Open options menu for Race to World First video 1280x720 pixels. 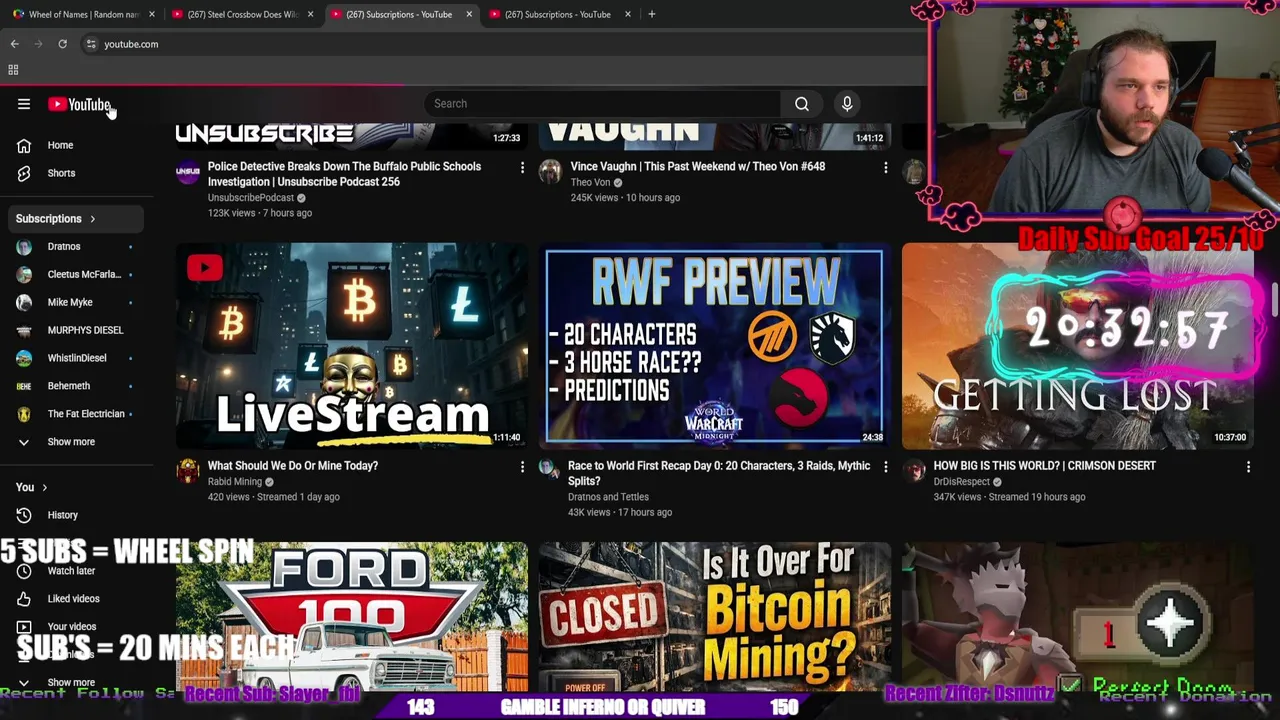coord(885,466)
